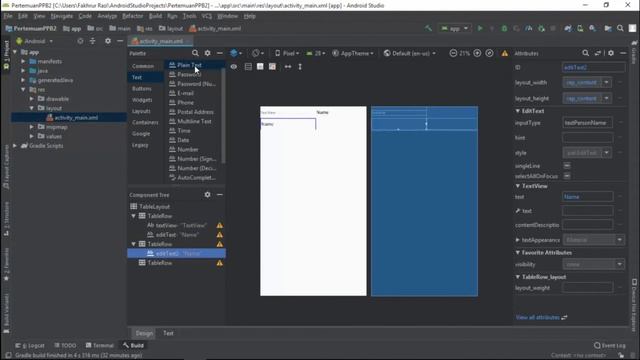Click Zoom to Fit Screen icon
The width and height of the screenshot is (640, 360).
coord(489,53)
